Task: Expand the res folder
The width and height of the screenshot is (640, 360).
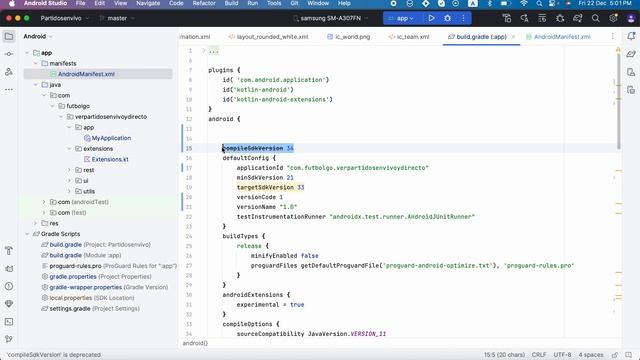Action: (36, 223)
